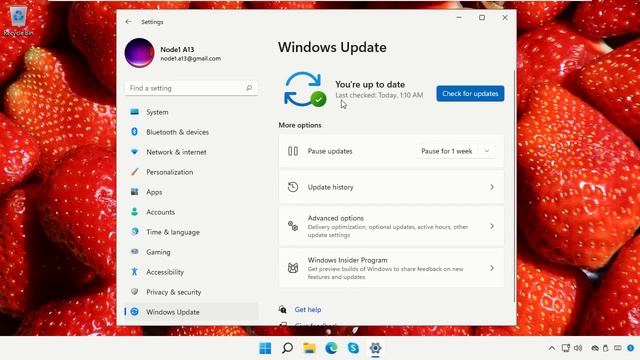Open Gaming settings
The height and width of the screenshot is (360, 640).
pyautogui.click(x=191, y=252)
